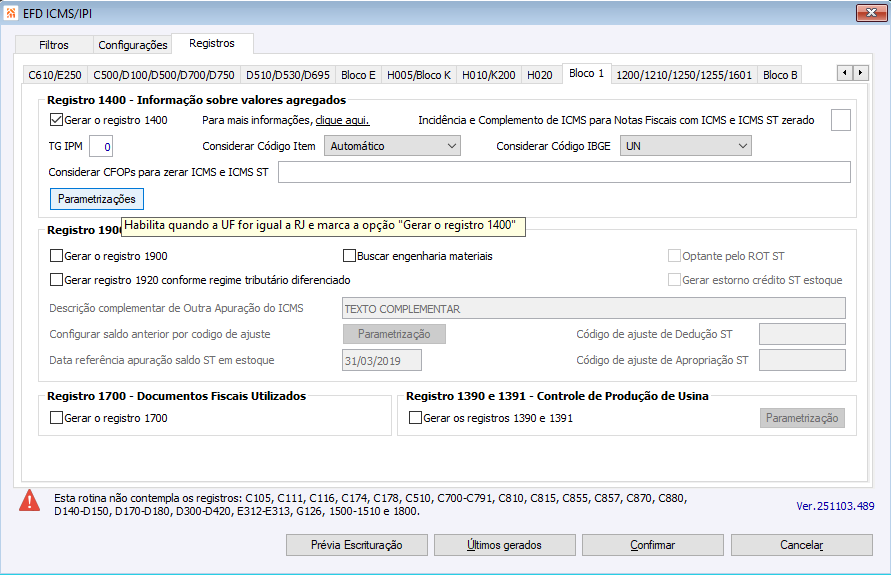Click the Data referência apuração date field
Image resolution: width=891 pixels, height=575 pixels.
click(382, 360)
